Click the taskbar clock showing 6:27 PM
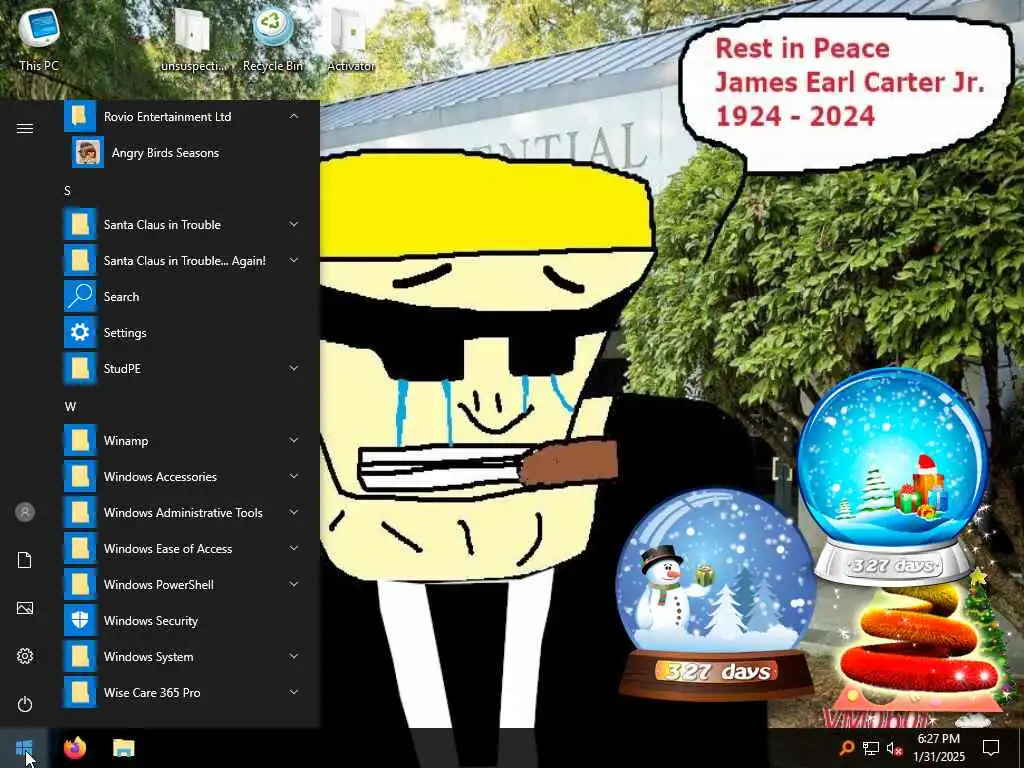1024x768 pixels. [938, 748]
